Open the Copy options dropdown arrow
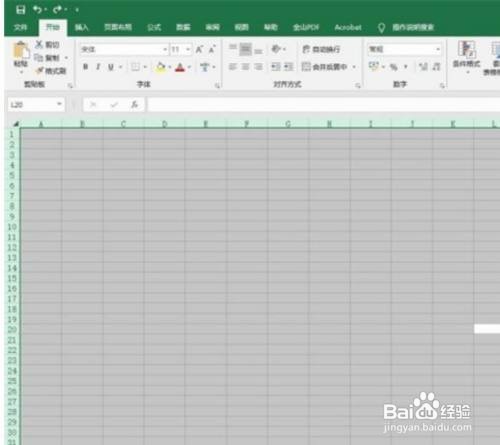The height and width of the screenshot is (445, 500). (66, 58)
